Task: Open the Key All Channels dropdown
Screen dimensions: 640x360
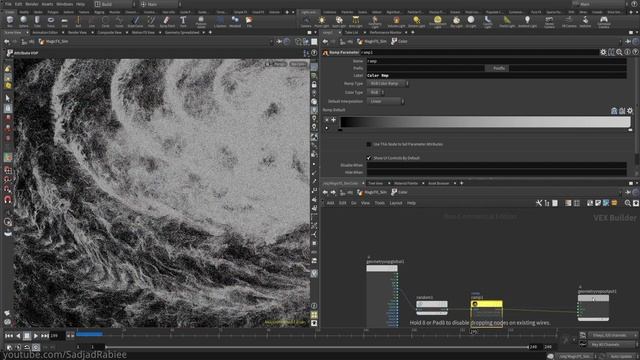Action: coord(612,344)
